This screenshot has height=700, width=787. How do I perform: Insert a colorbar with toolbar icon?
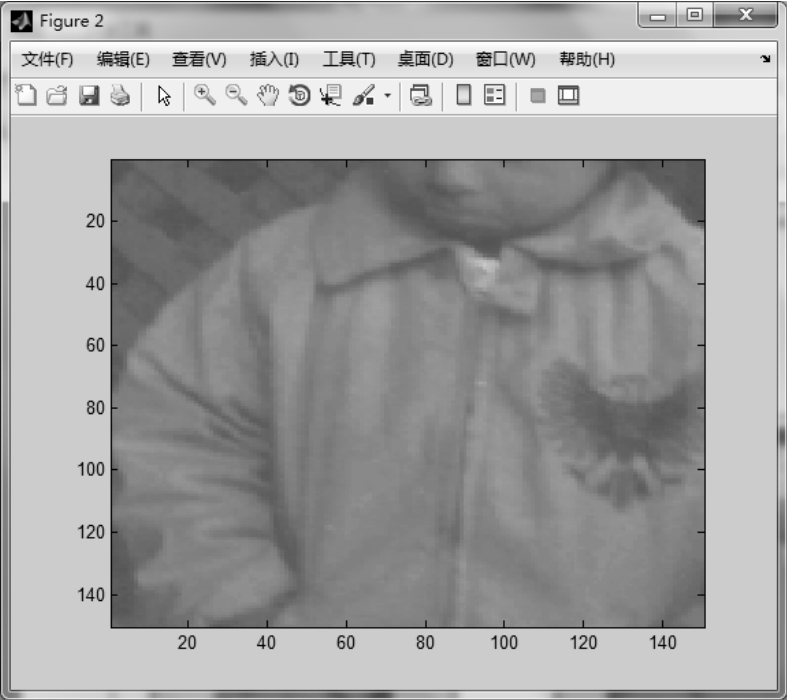pos(464,95)
